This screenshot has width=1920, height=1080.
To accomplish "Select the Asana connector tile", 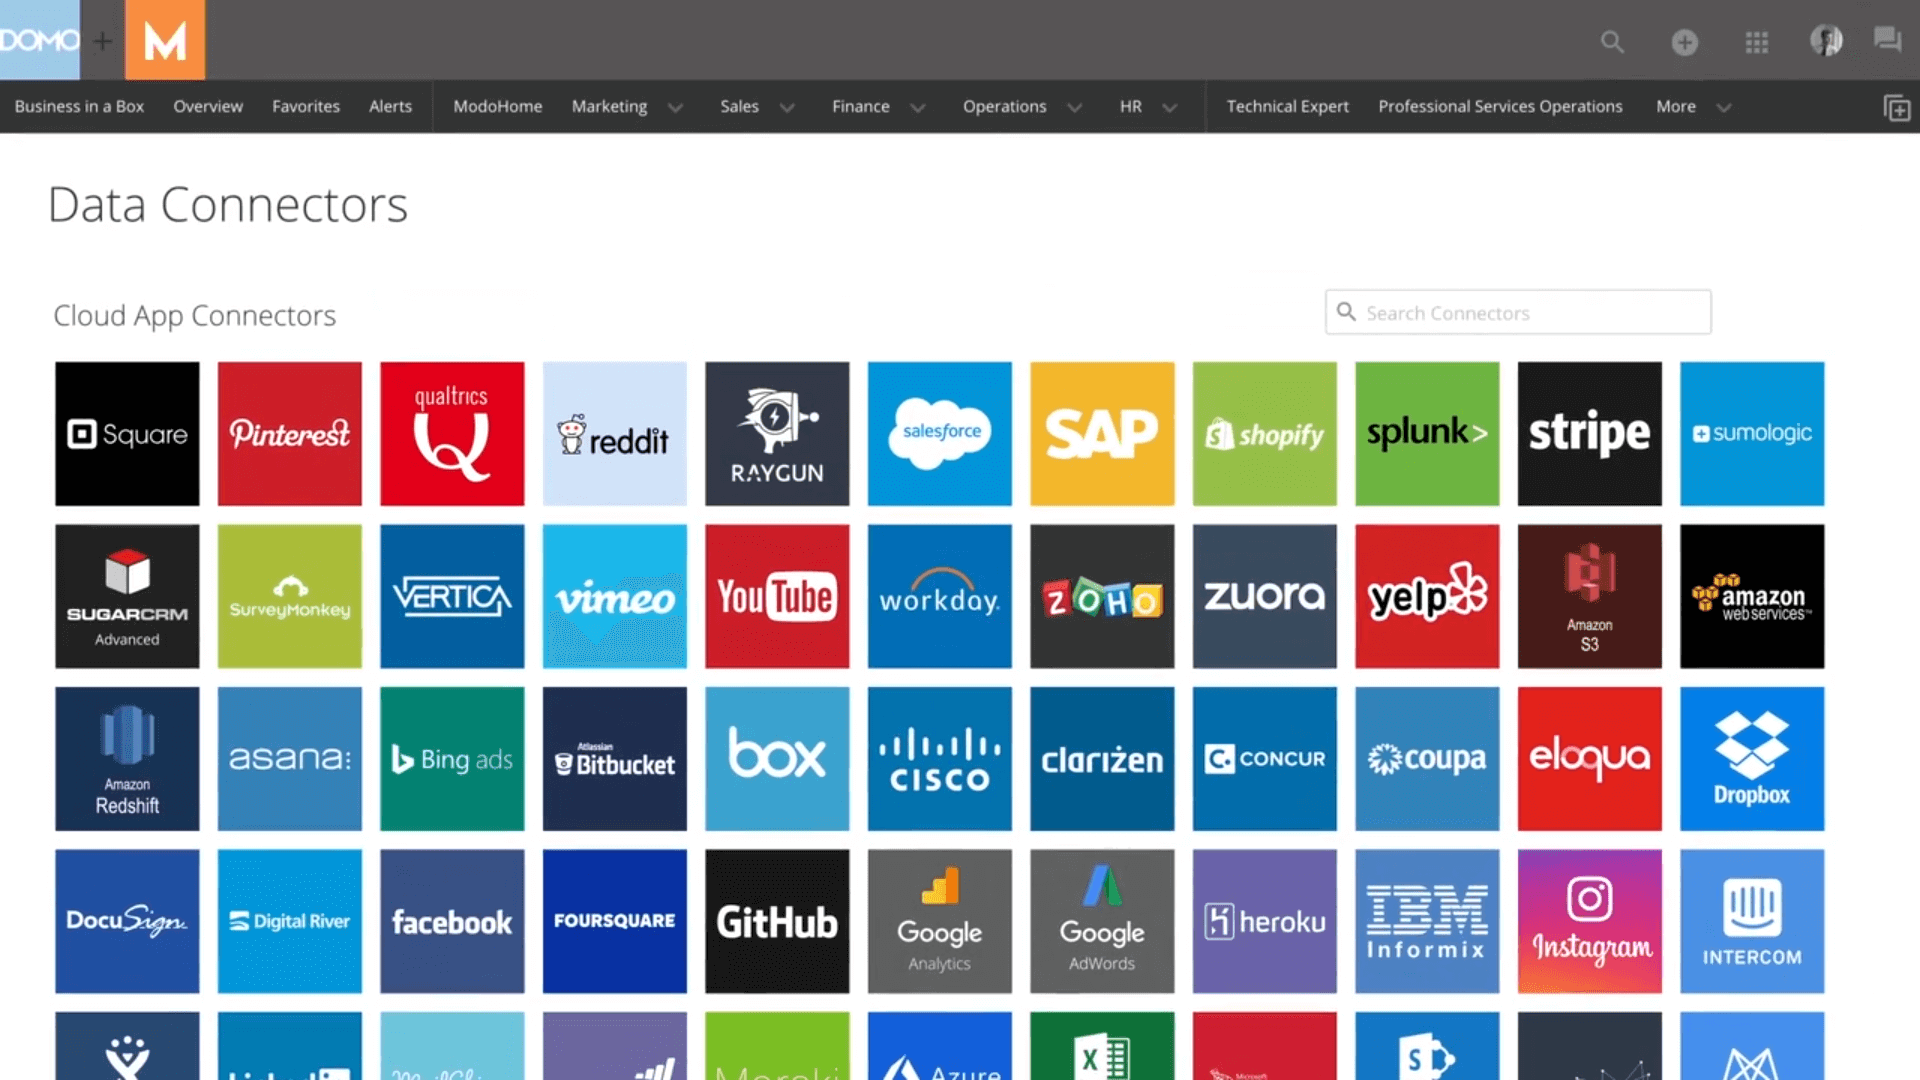I will pos(290,759).
